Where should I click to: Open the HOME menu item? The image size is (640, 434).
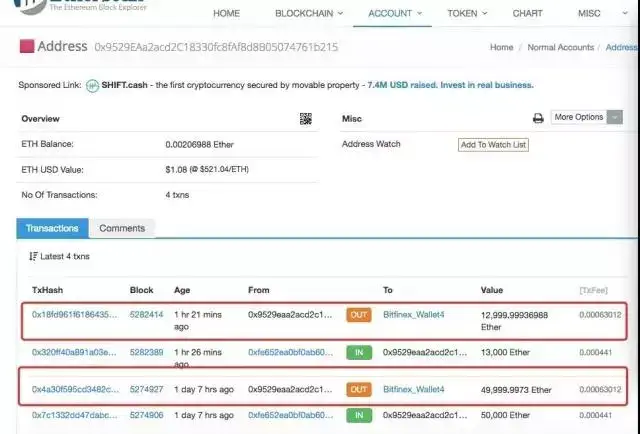pos(226,14)
